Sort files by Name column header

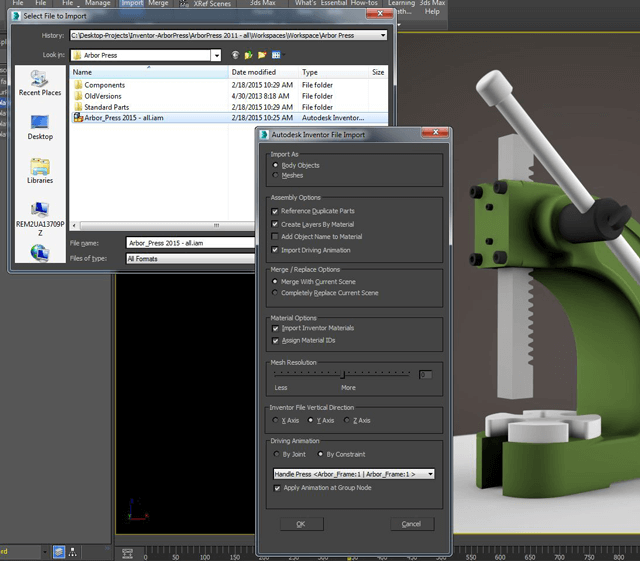click(x=149, y=72)
